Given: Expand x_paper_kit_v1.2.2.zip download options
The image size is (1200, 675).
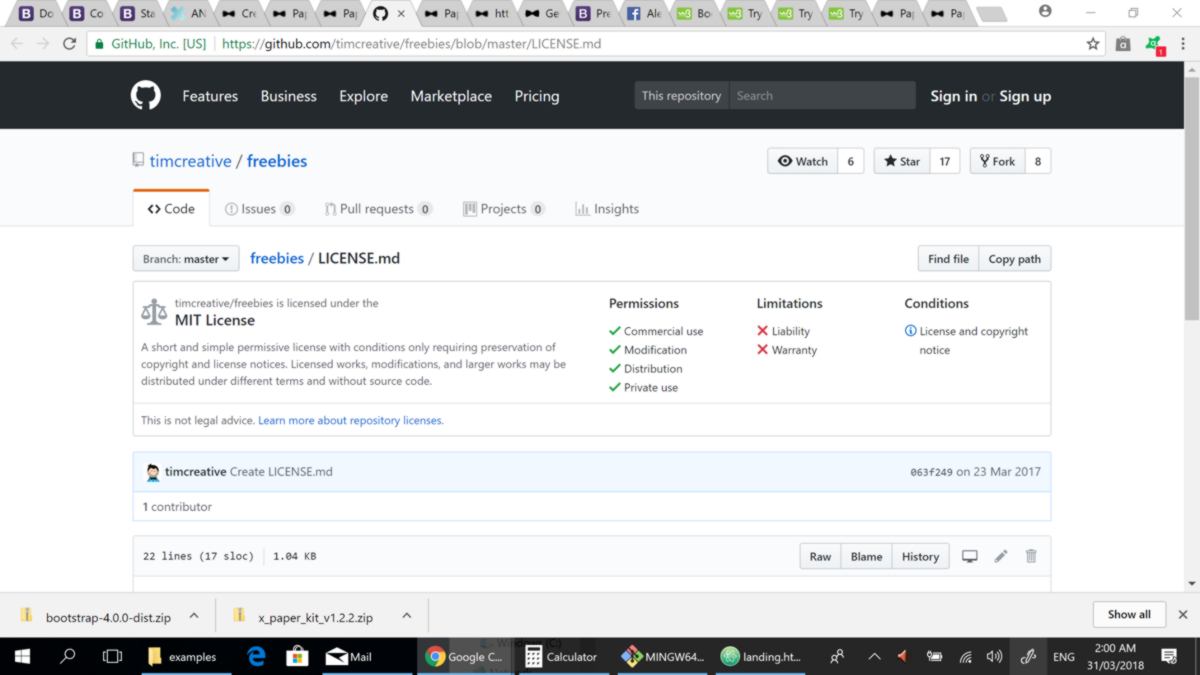Looking at the screenshot, I should 406,616.
